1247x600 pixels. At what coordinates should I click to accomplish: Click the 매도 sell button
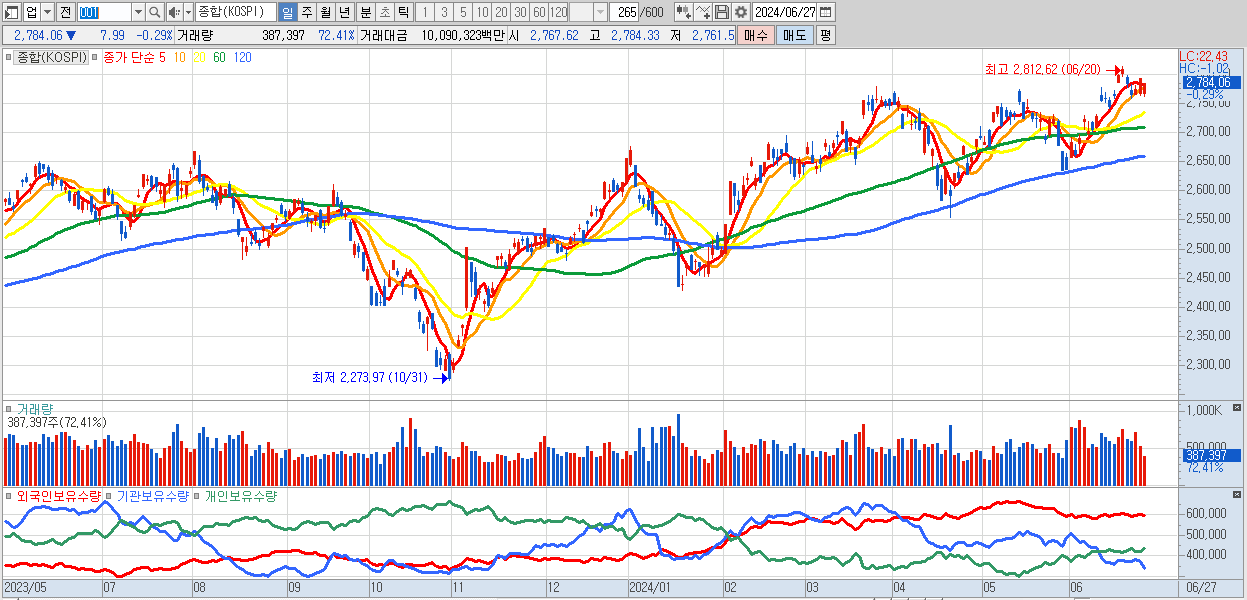(x=795, y=35)
